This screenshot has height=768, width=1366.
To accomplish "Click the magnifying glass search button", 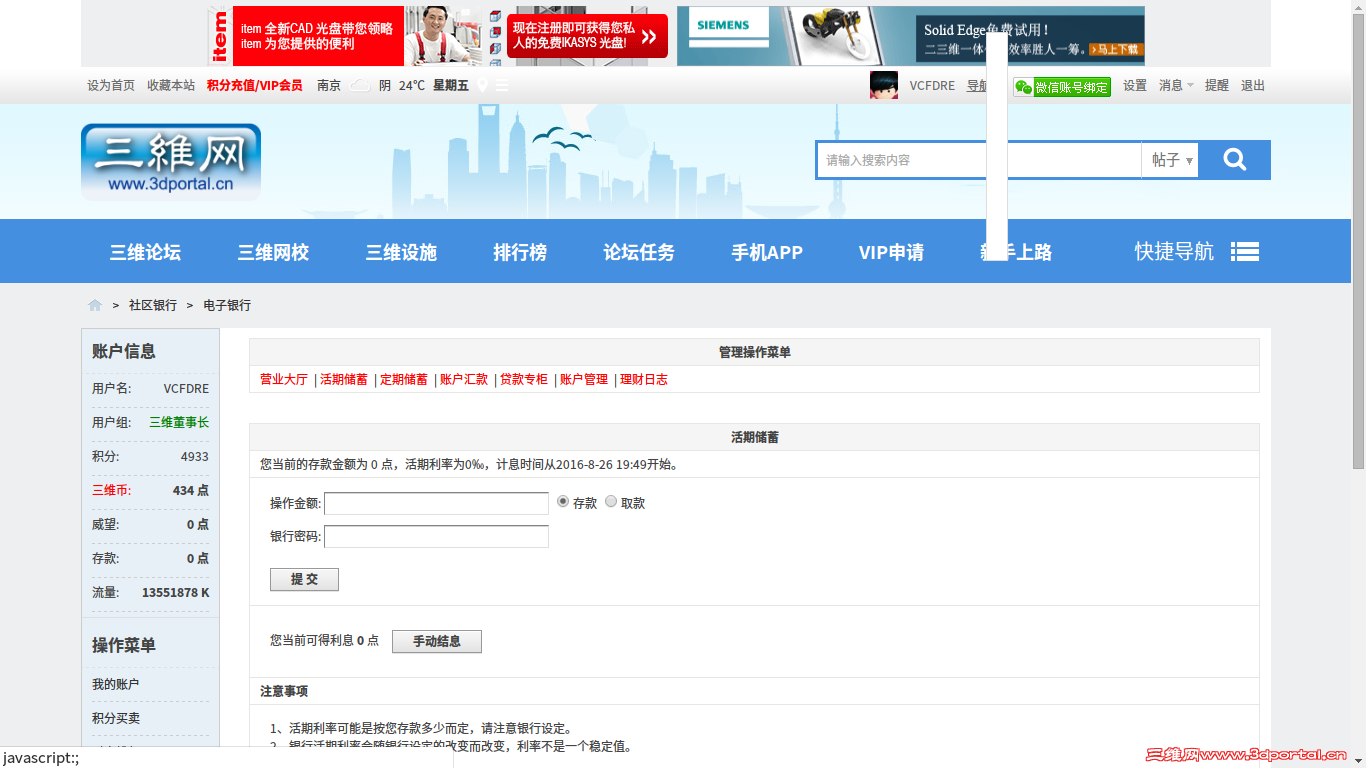I will pos(1234,160).
